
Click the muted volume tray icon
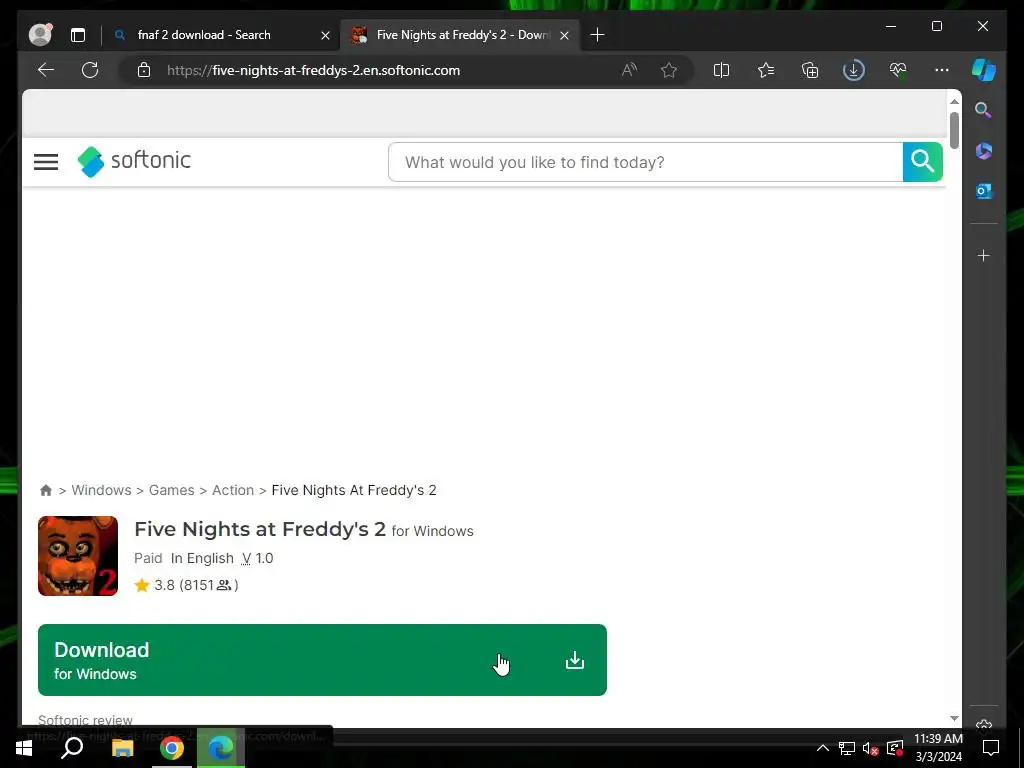[871, 748]
